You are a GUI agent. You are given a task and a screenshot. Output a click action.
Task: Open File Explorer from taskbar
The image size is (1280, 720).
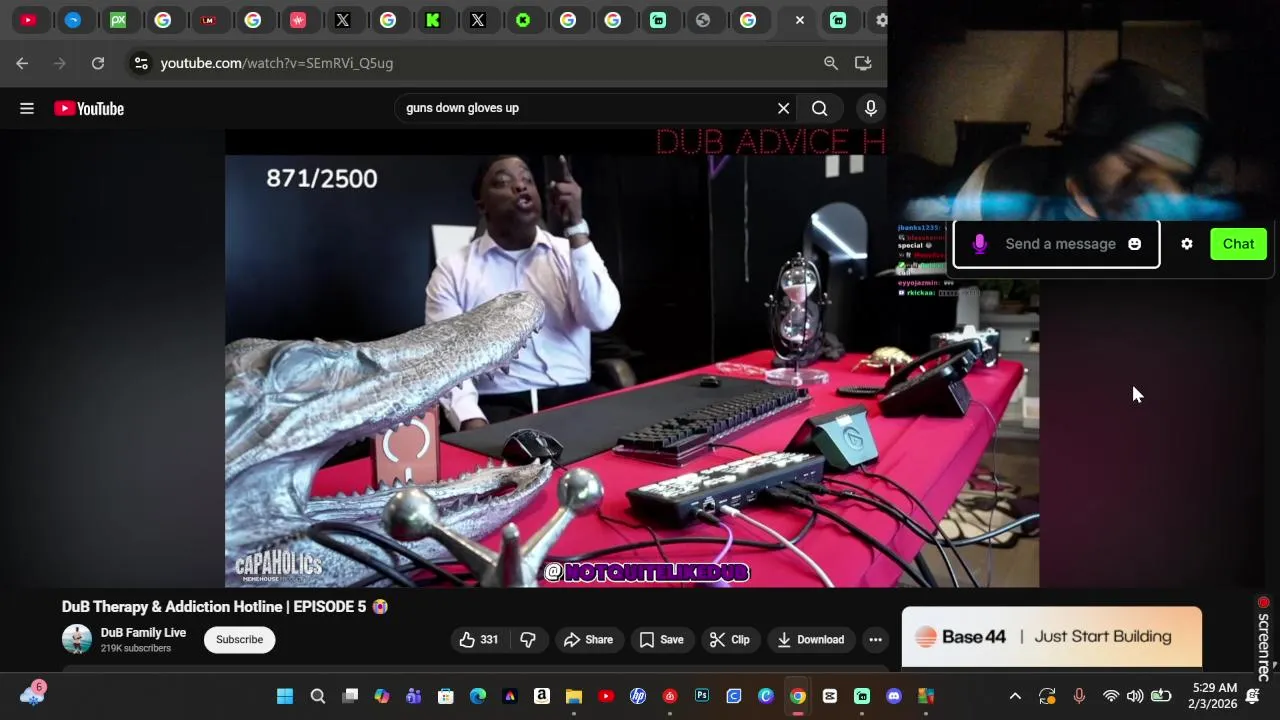pos(573,696)
